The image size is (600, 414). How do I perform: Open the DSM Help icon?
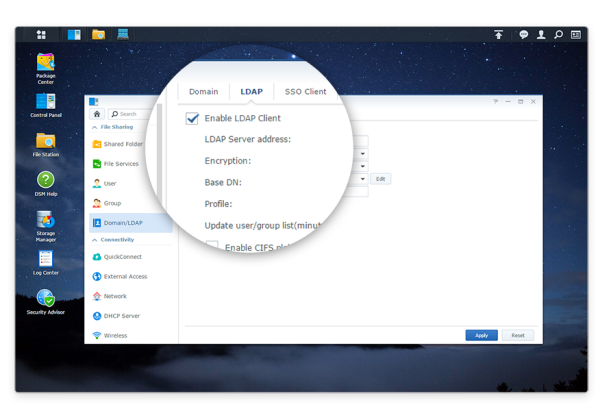coord(46,181)
